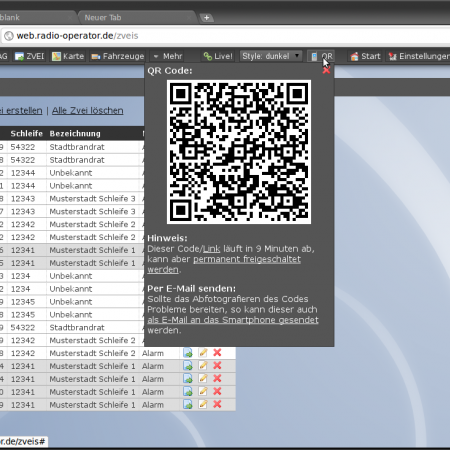
Task: Edit the second-to-last 12341 Alarm row
Action: pos(203,392)
